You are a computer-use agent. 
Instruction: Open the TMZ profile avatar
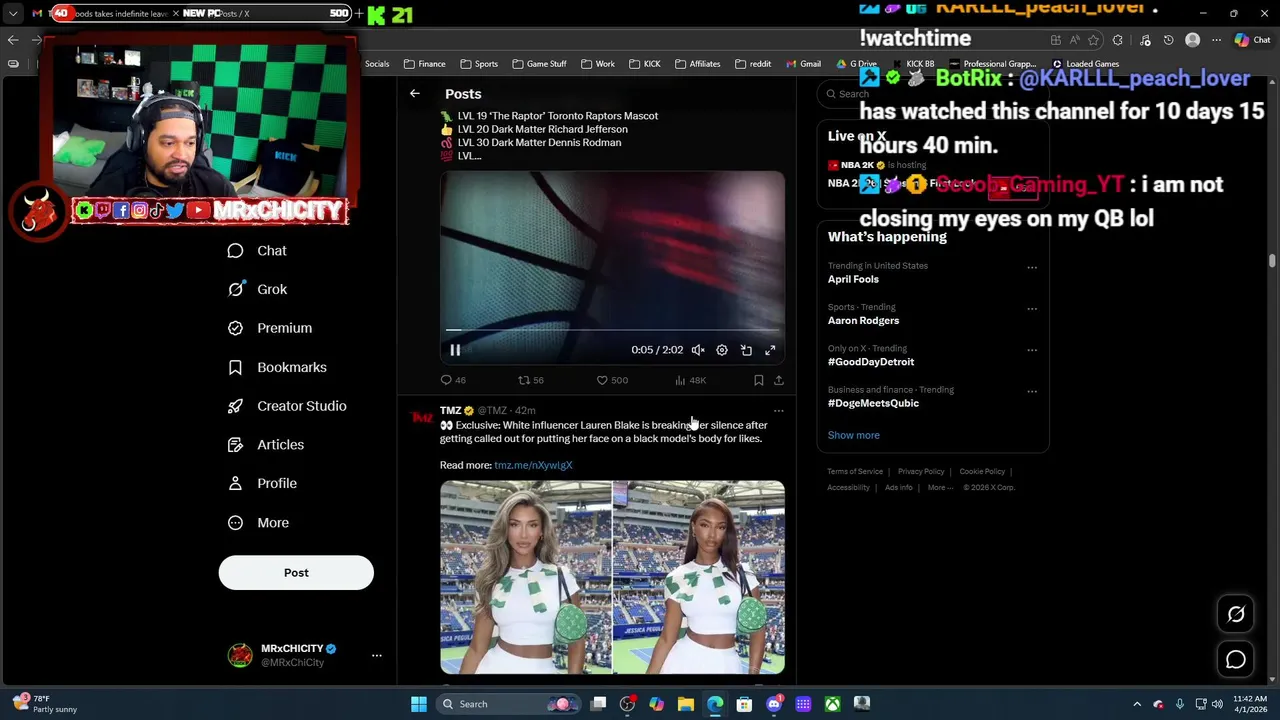422,418
